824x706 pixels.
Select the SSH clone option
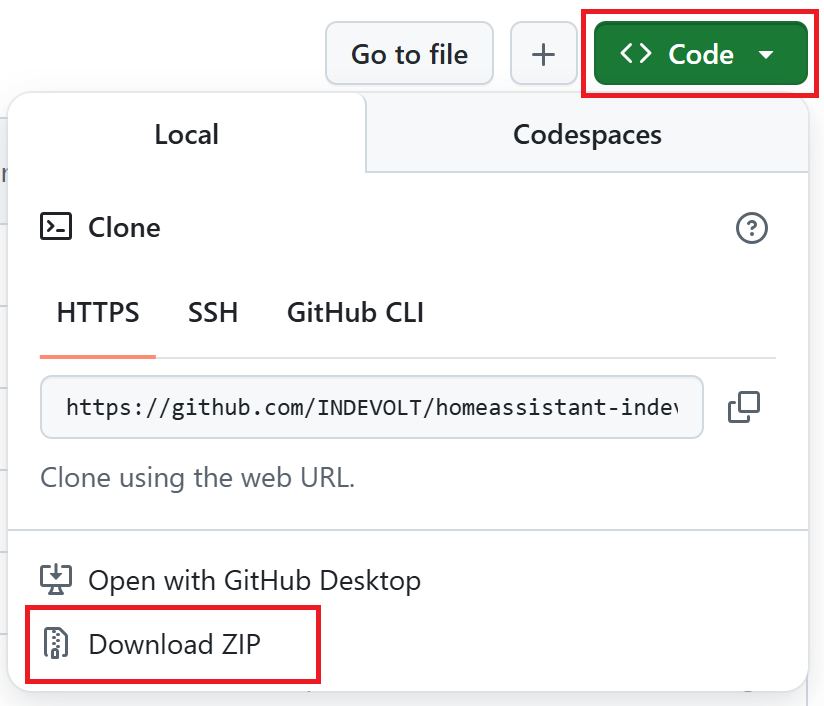(213, 313)
